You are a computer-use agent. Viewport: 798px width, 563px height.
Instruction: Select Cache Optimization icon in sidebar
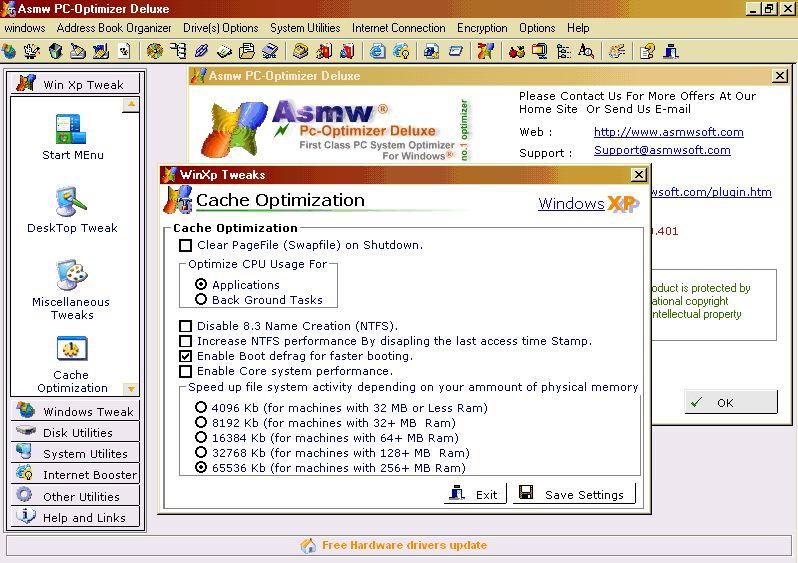(72, 364)
